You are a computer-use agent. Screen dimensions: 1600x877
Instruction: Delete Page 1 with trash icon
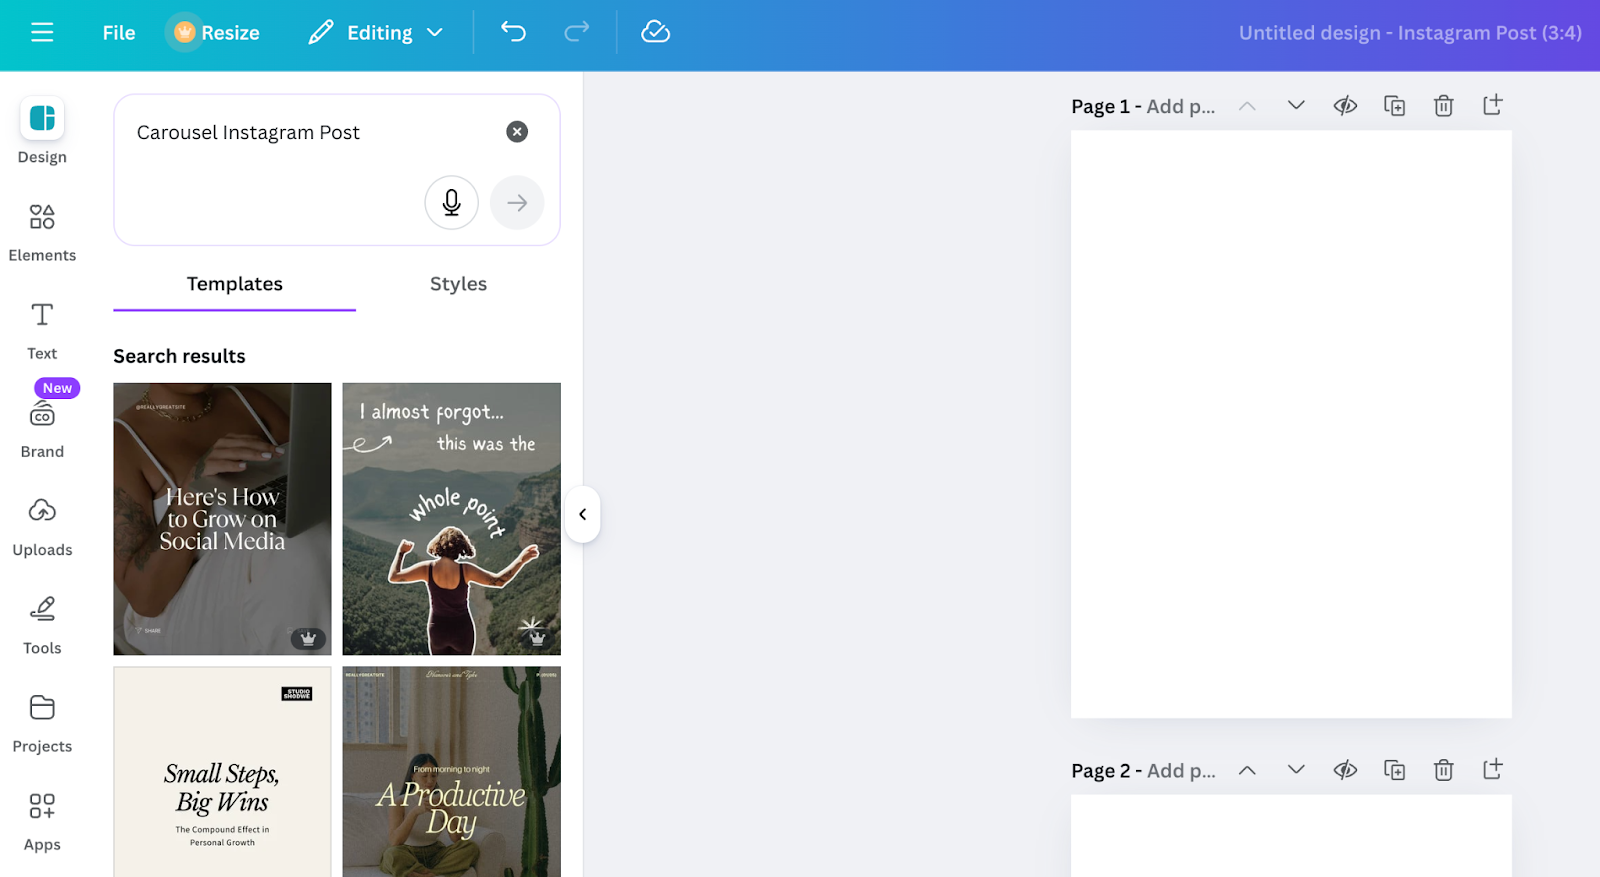(x=1443, y=106)
